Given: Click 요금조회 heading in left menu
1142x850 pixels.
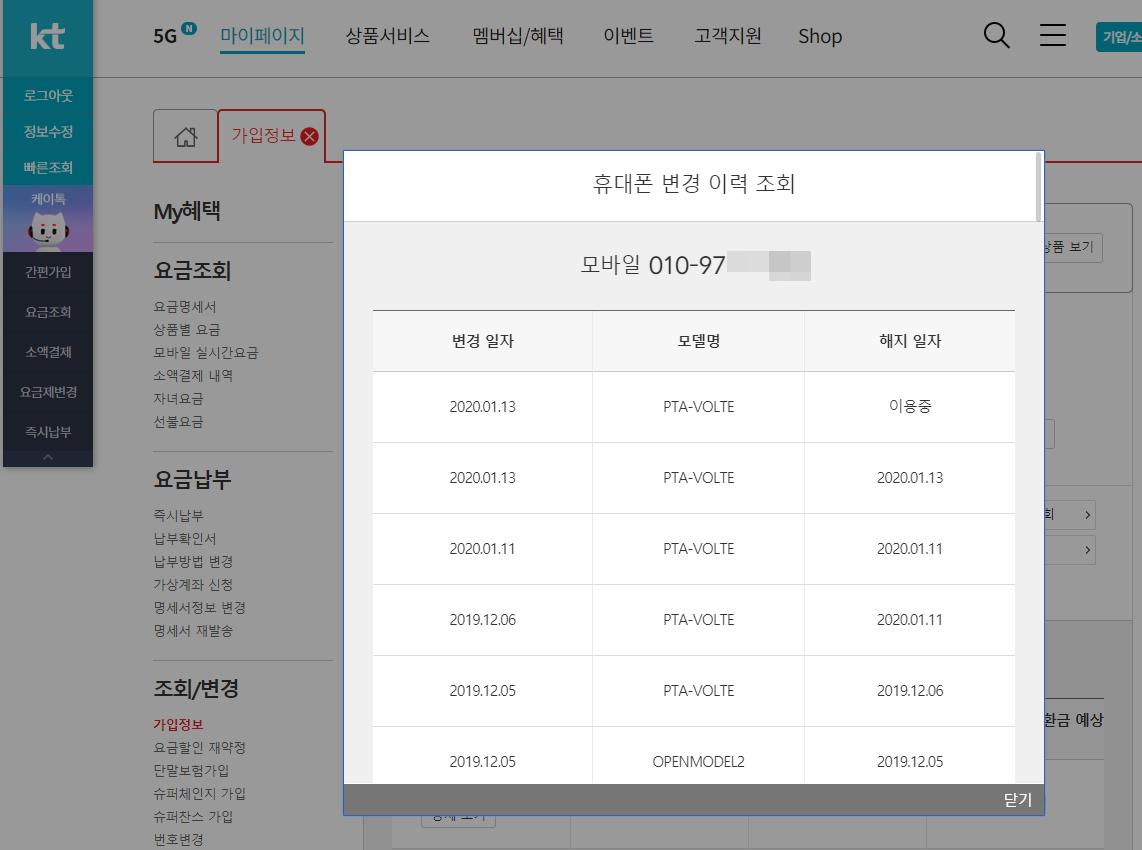Looking at the screenshot, I should (192, 271).
